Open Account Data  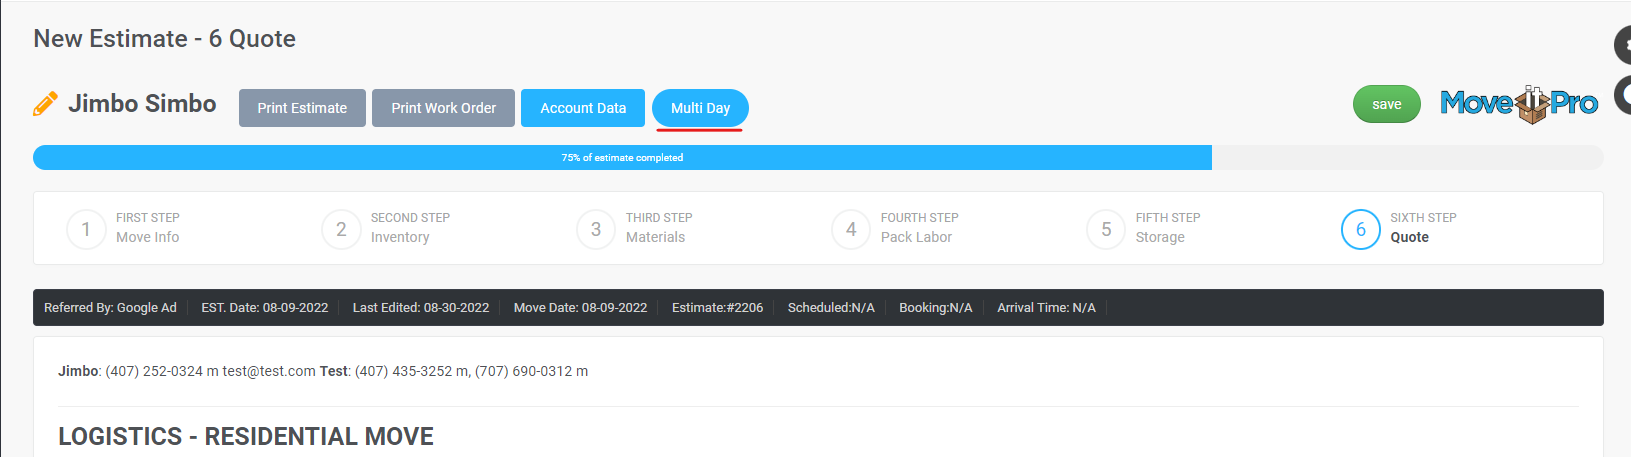tap(583, 108)
